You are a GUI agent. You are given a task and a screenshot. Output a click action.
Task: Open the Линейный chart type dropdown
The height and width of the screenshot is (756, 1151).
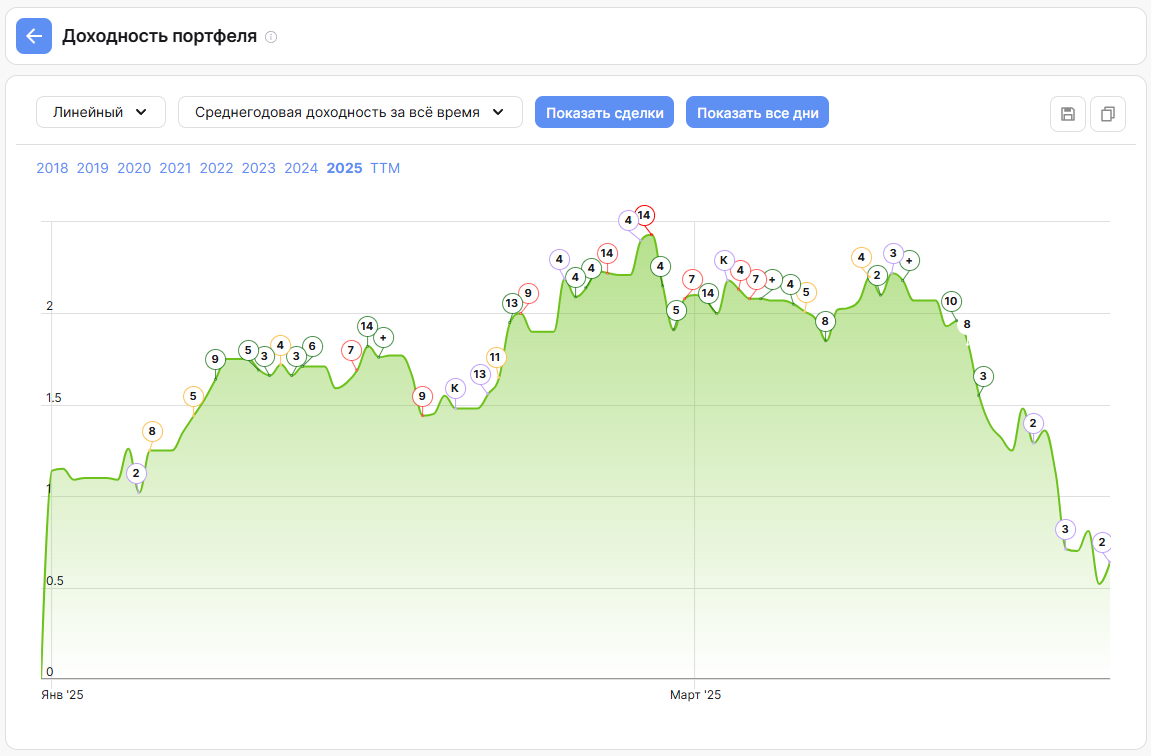(101, 112)
